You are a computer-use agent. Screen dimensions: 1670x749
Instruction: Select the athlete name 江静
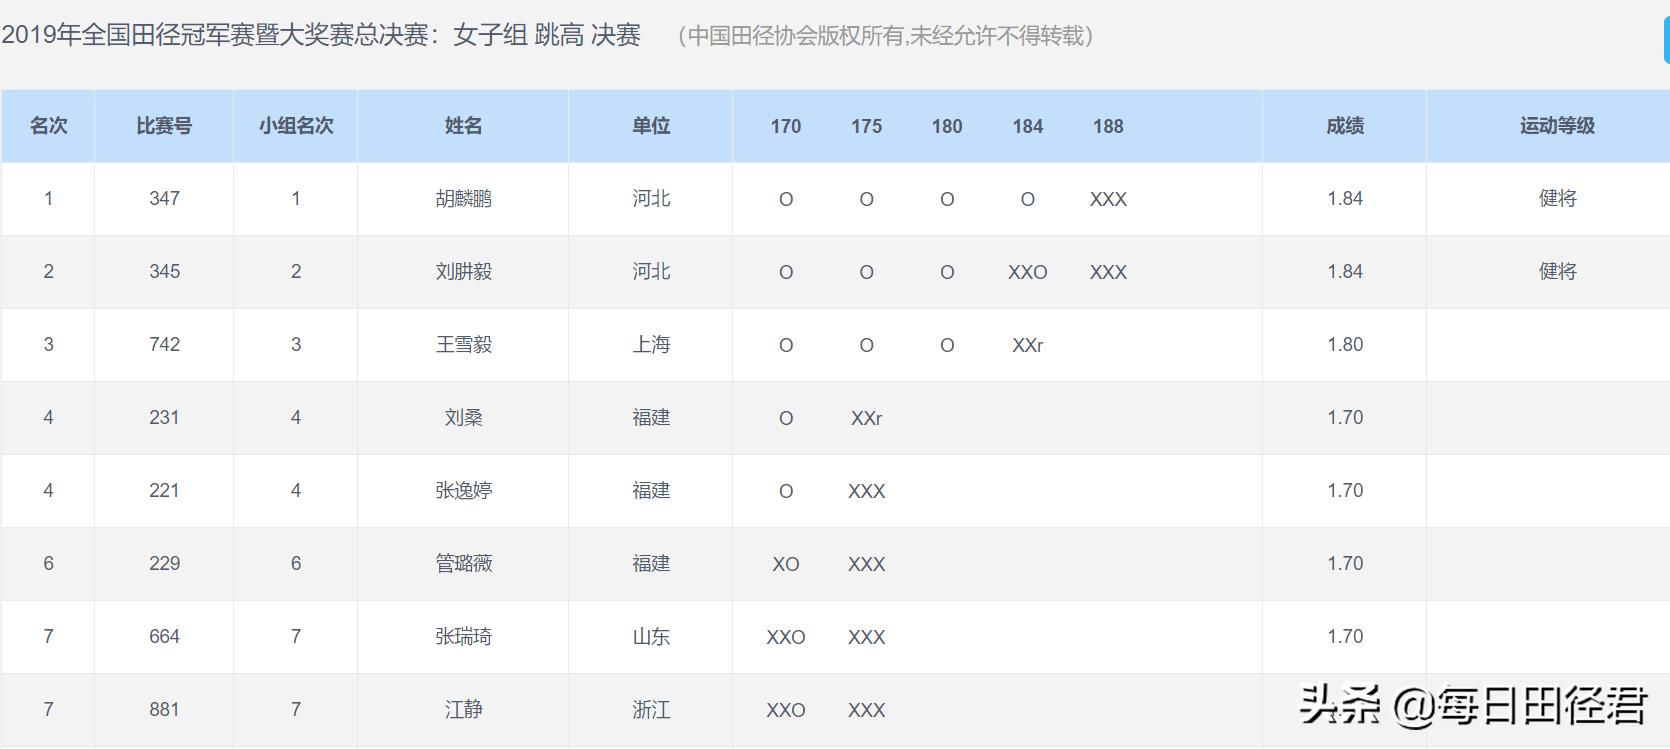pos(463,710)
